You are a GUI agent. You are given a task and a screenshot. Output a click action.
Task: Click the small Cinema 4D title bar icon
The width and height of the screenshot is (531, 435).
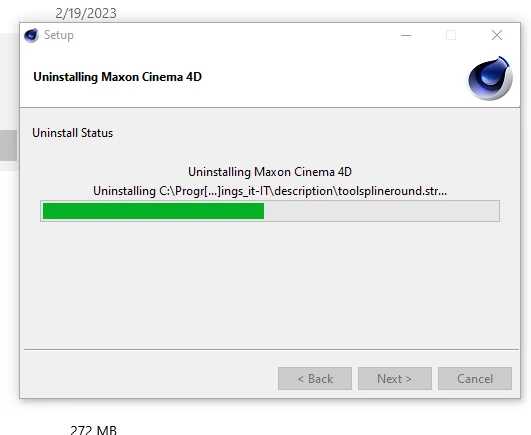[31, 35]
